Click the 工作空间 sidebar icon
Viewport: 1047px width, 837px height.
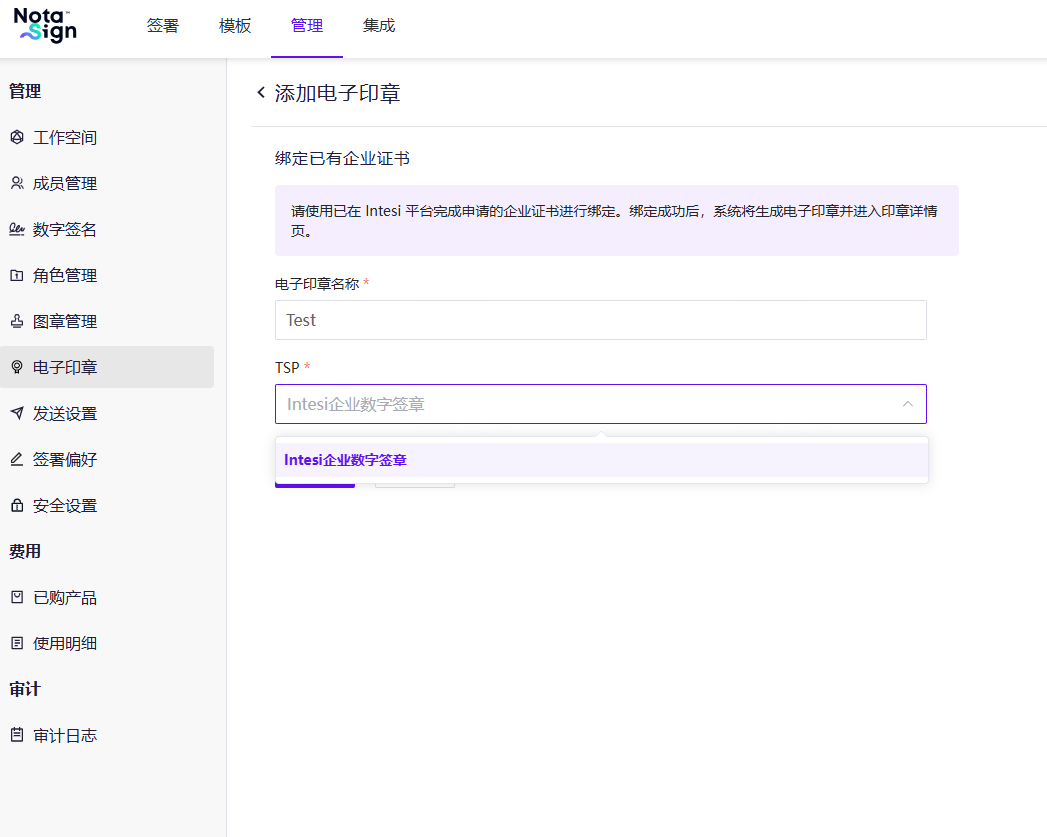coord(17,137)
